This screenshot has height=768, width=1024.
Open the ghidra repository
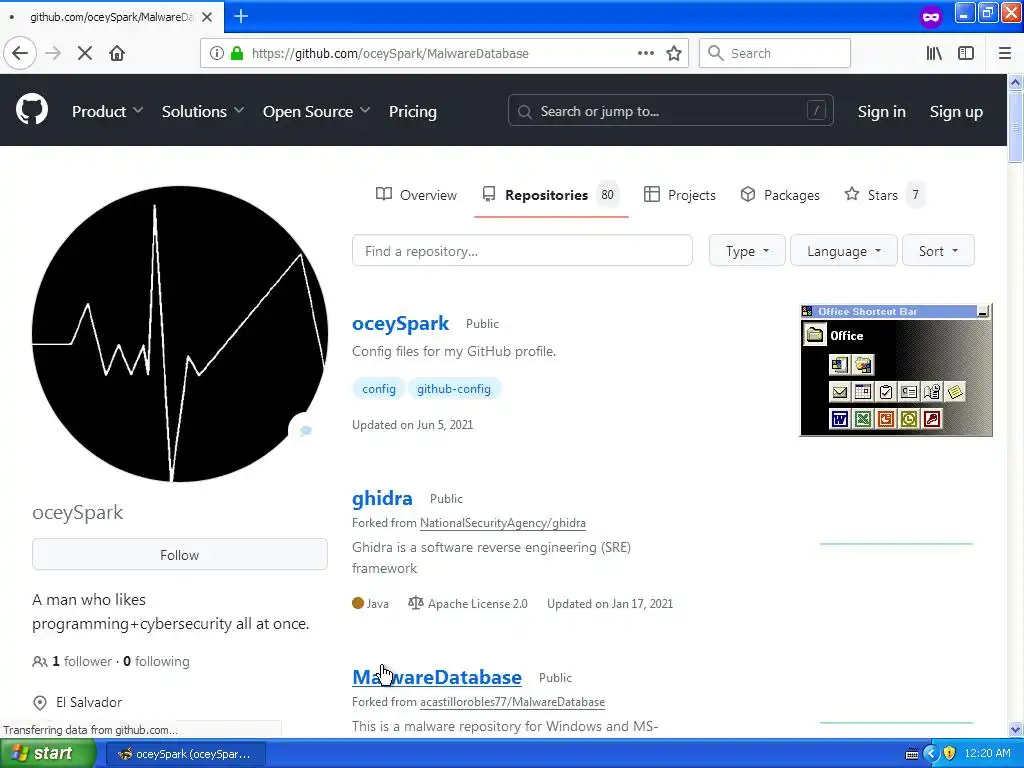tap(382, 498)
